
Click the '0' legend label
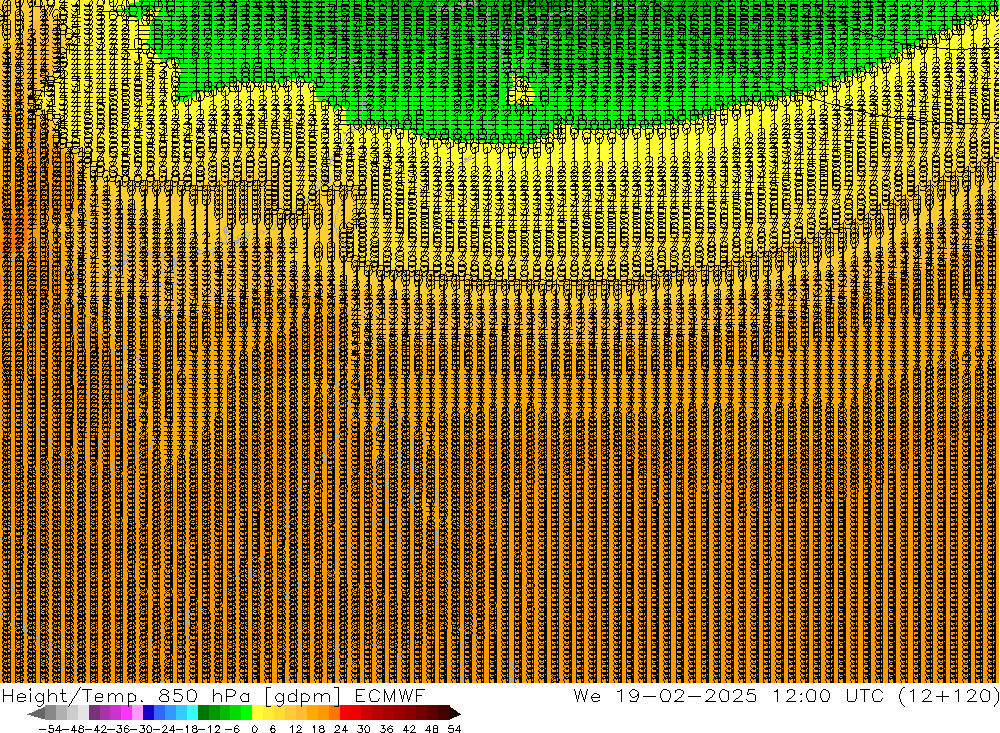(x=254, y=729)
